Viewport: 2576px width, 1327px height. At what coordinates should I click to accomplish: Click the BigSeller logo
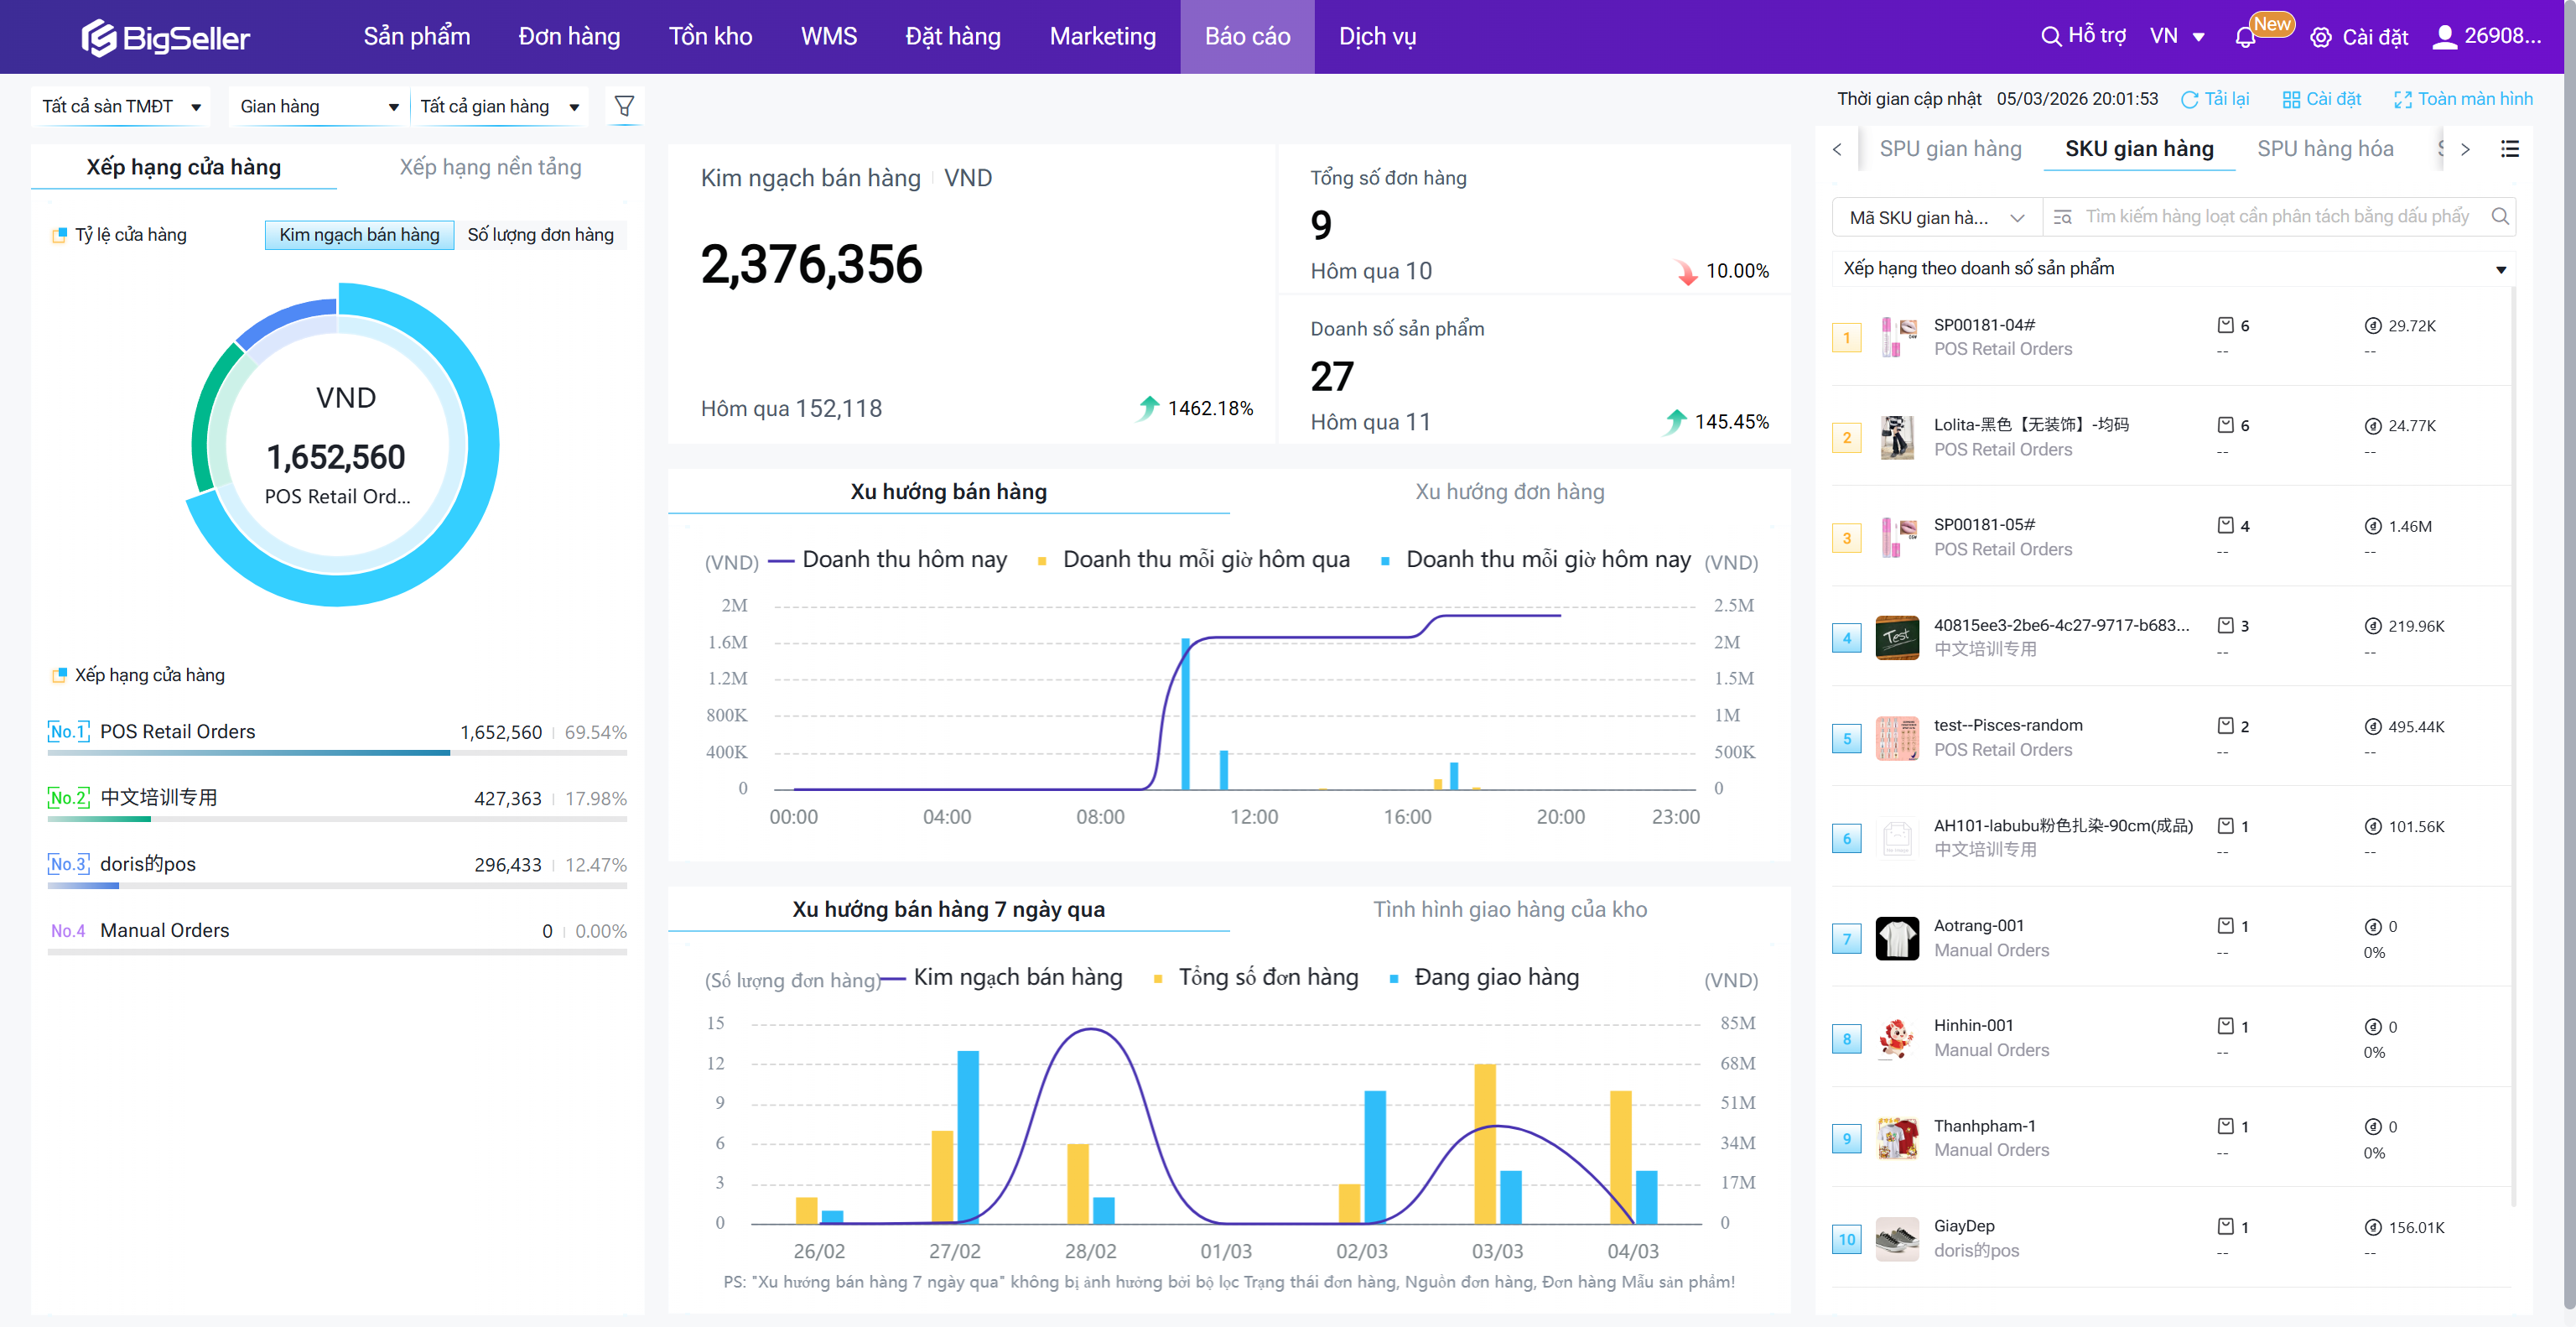pos(166,37)
